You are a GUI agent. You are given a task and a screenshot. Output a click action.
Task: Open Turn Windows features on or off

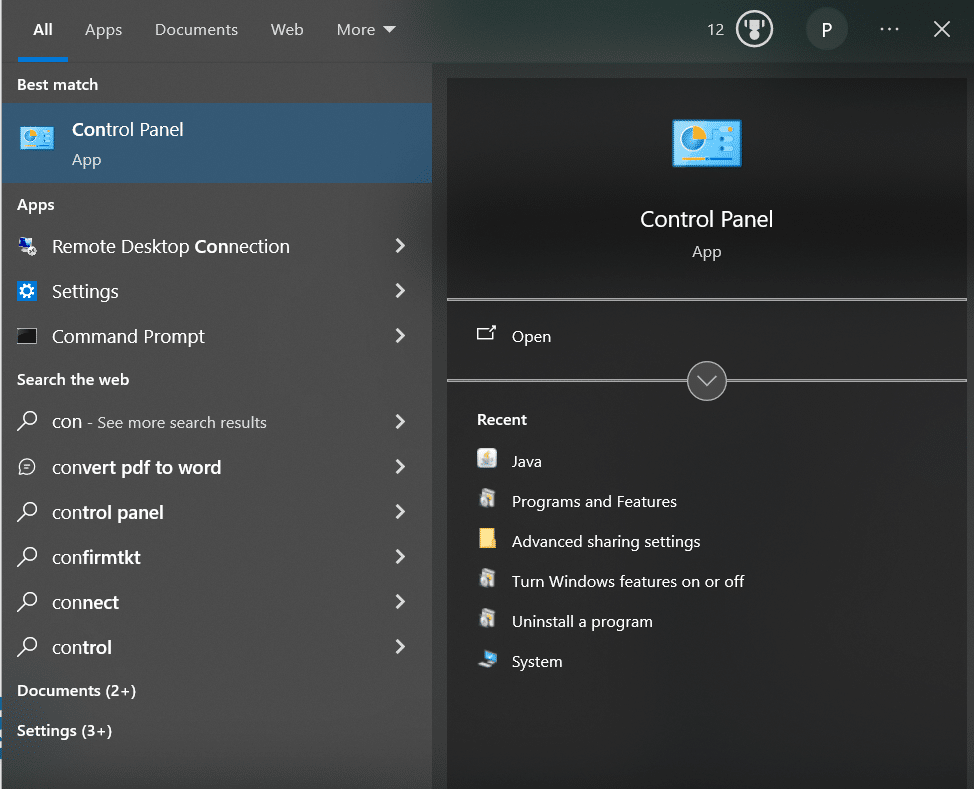point(627,581)
